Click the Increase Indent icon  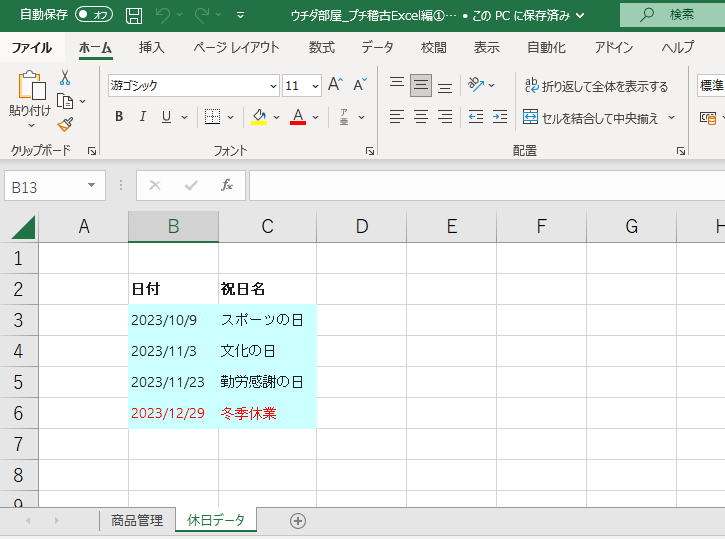tap(498, 117)
